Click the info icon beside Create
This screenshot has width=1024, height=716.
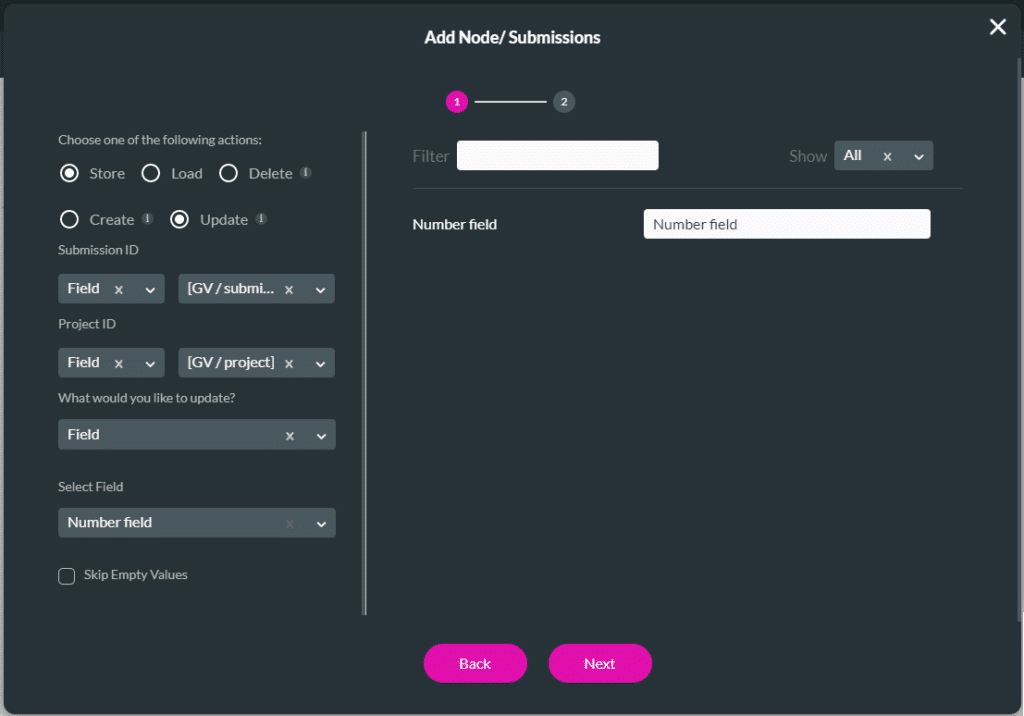[x=147, y=218]
